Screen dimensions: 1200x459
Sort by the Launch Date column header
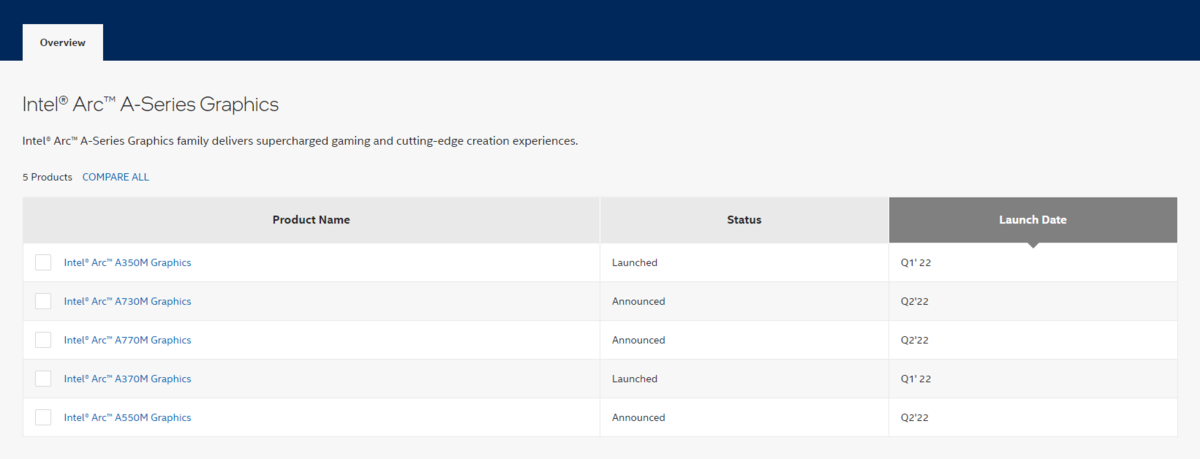pyautogui.click(x=1033, y=220)
